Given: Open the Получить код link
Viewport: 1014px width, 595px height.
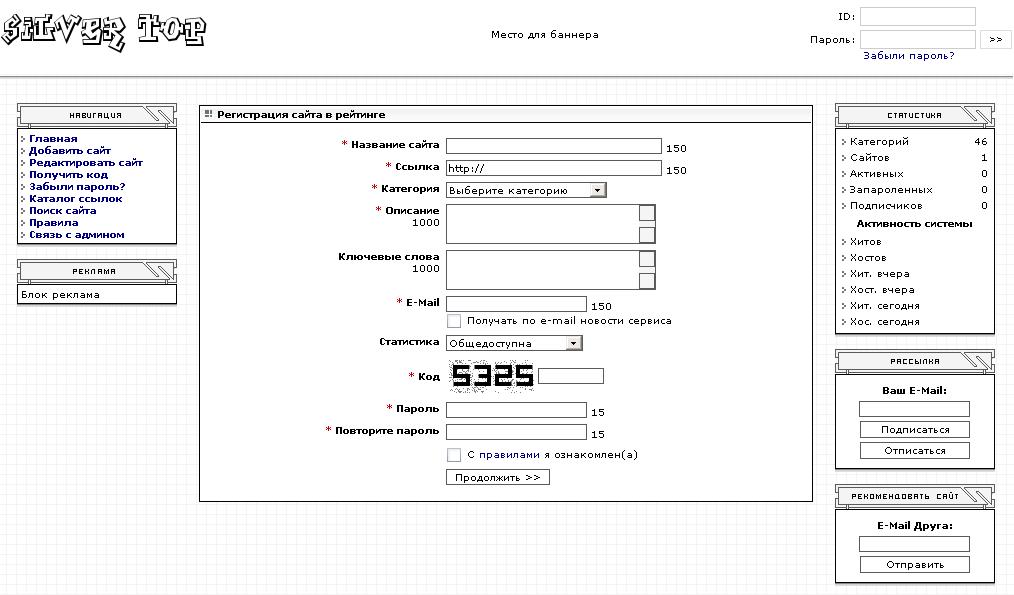Looking at the screenshot, I should coord(69,175).
